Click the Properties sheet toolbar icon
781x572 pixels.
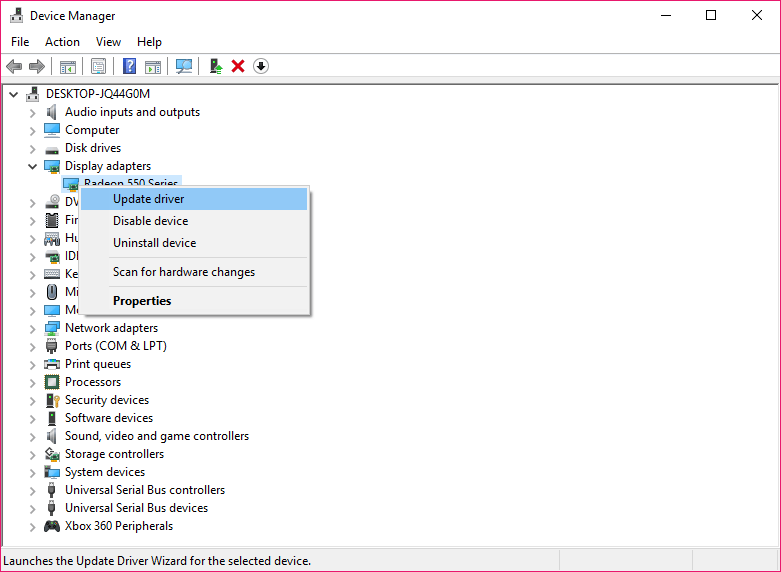(99, 66)
